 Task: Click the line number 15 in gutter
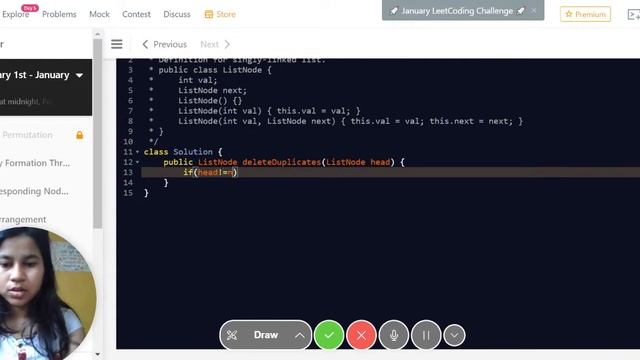(x=128, y=193)
